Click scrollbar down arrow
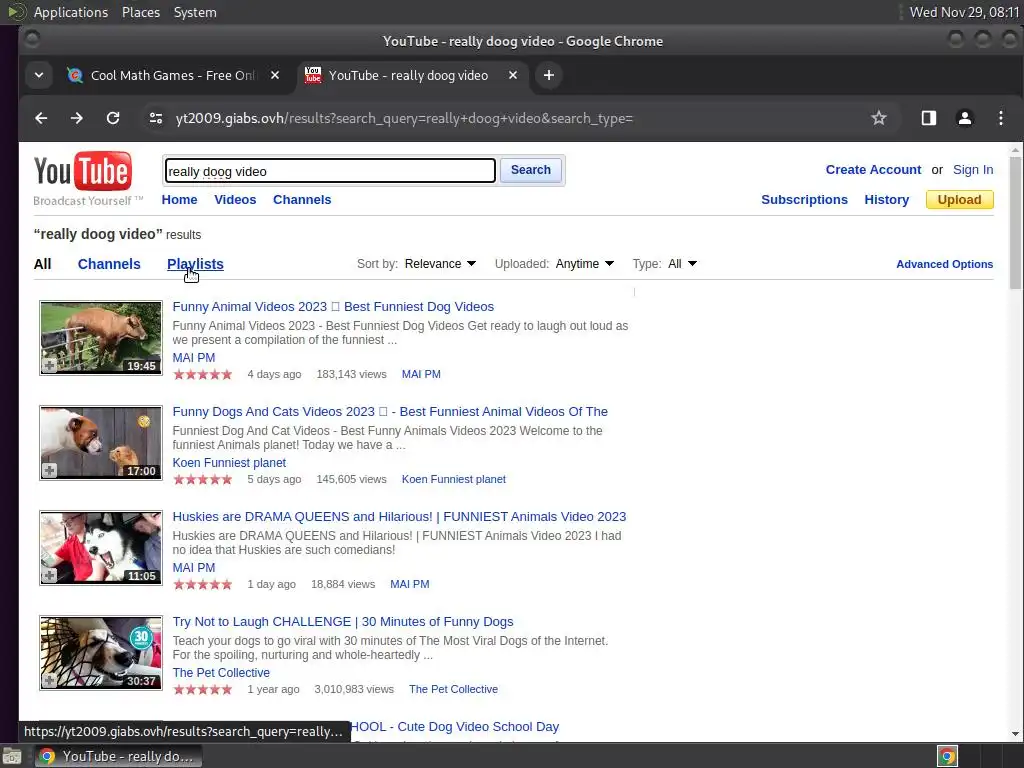The width and height of the screenshot is (1024, 768). [x=1015, y=734]
